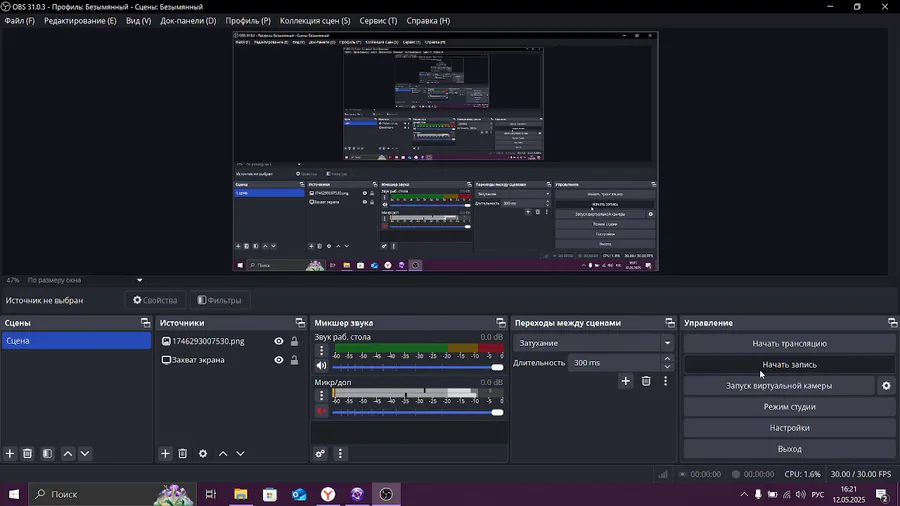The height and width of the screenshot is (506, 900).
Task: Open Microsoft Store from taskbar
Action: click(270, 494)
